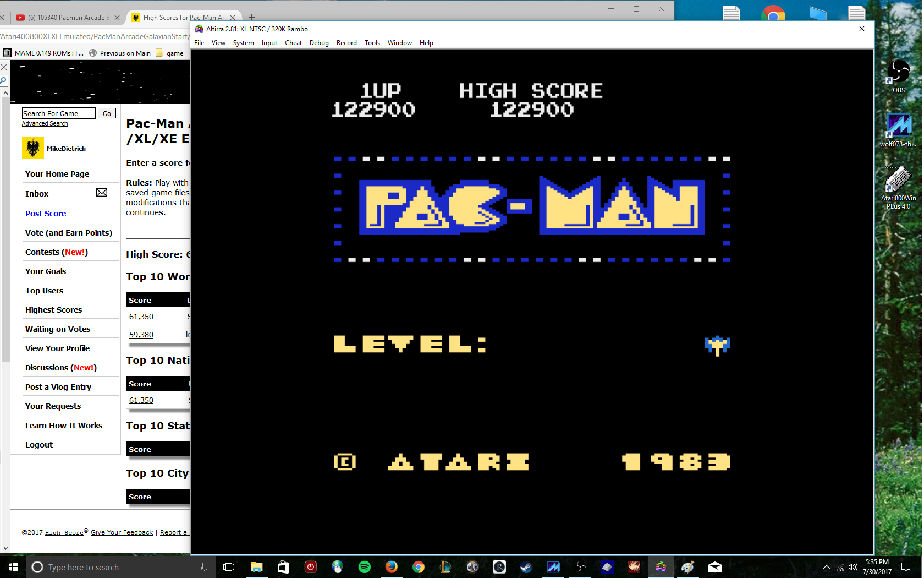Open the Contests link

pyautogui.click(x=56, y=252)
